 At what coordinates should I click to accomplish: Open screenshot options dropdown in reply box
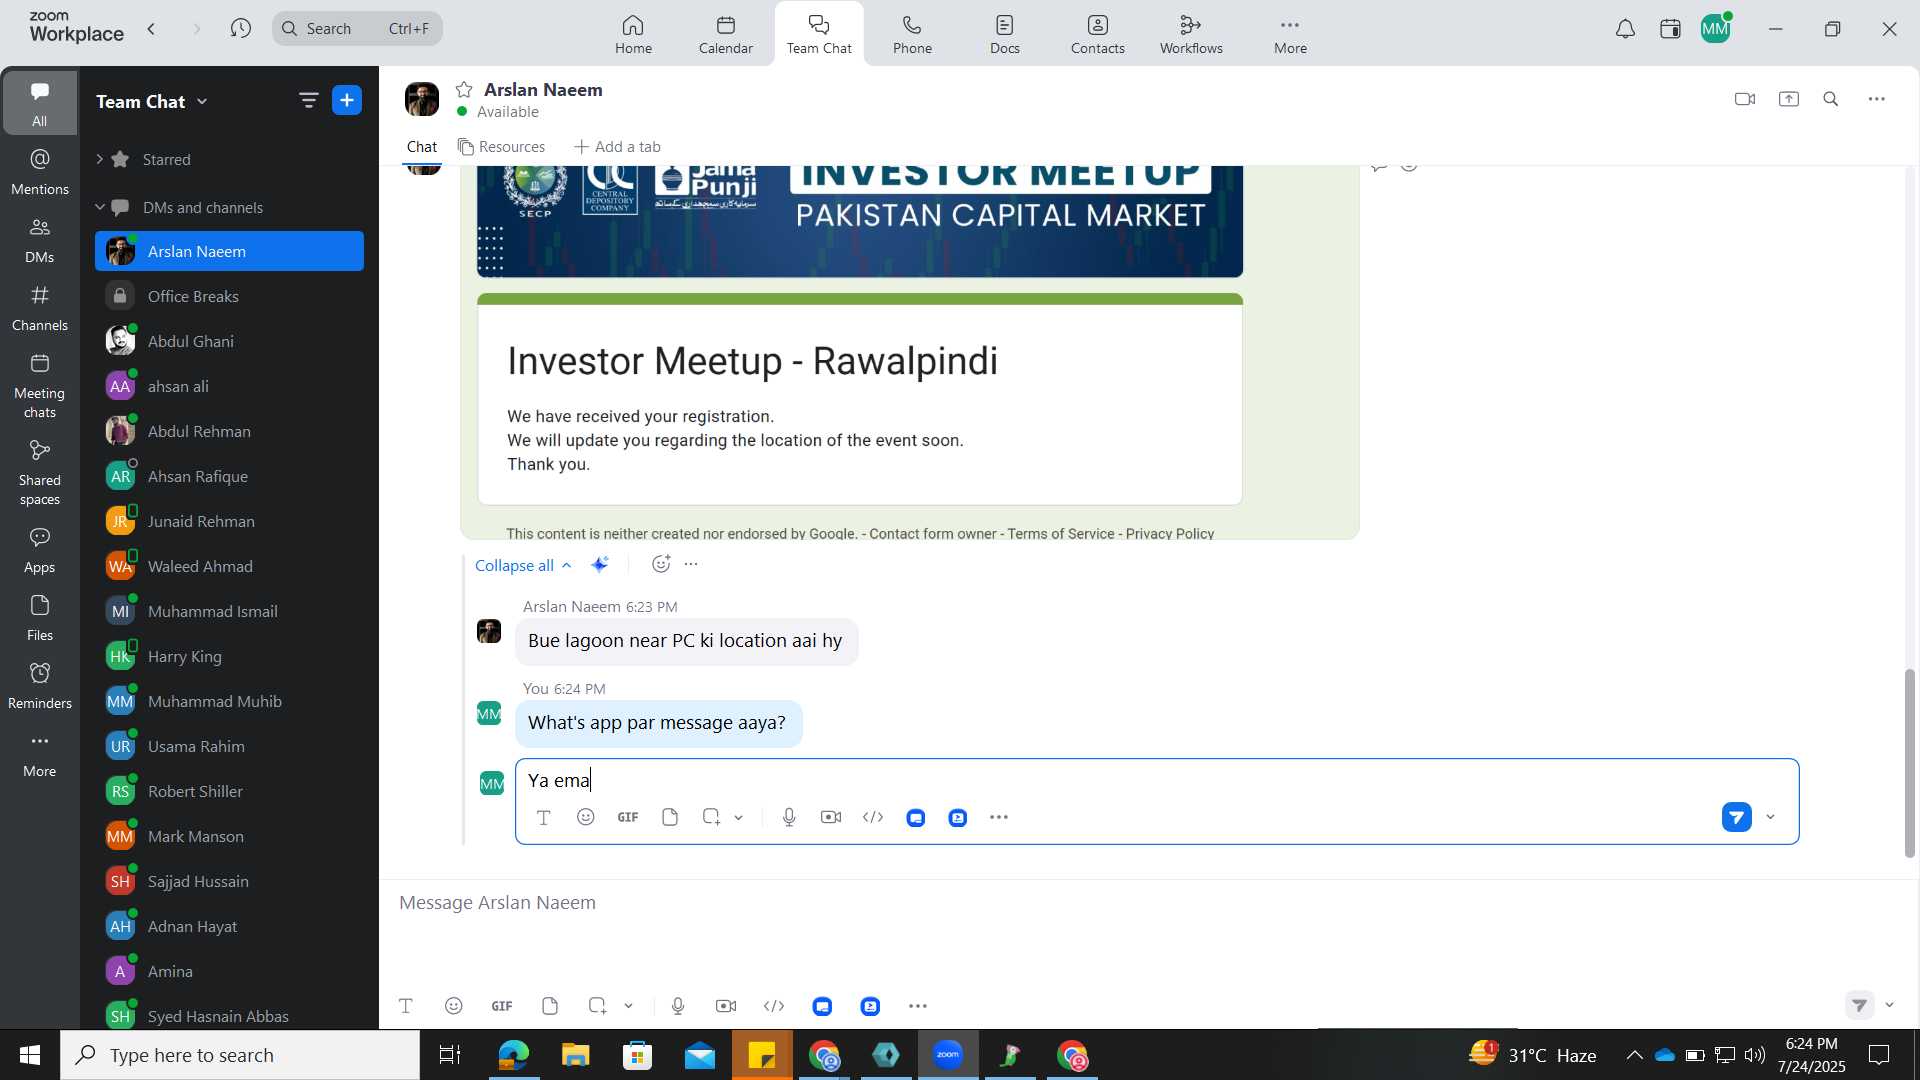739,817
